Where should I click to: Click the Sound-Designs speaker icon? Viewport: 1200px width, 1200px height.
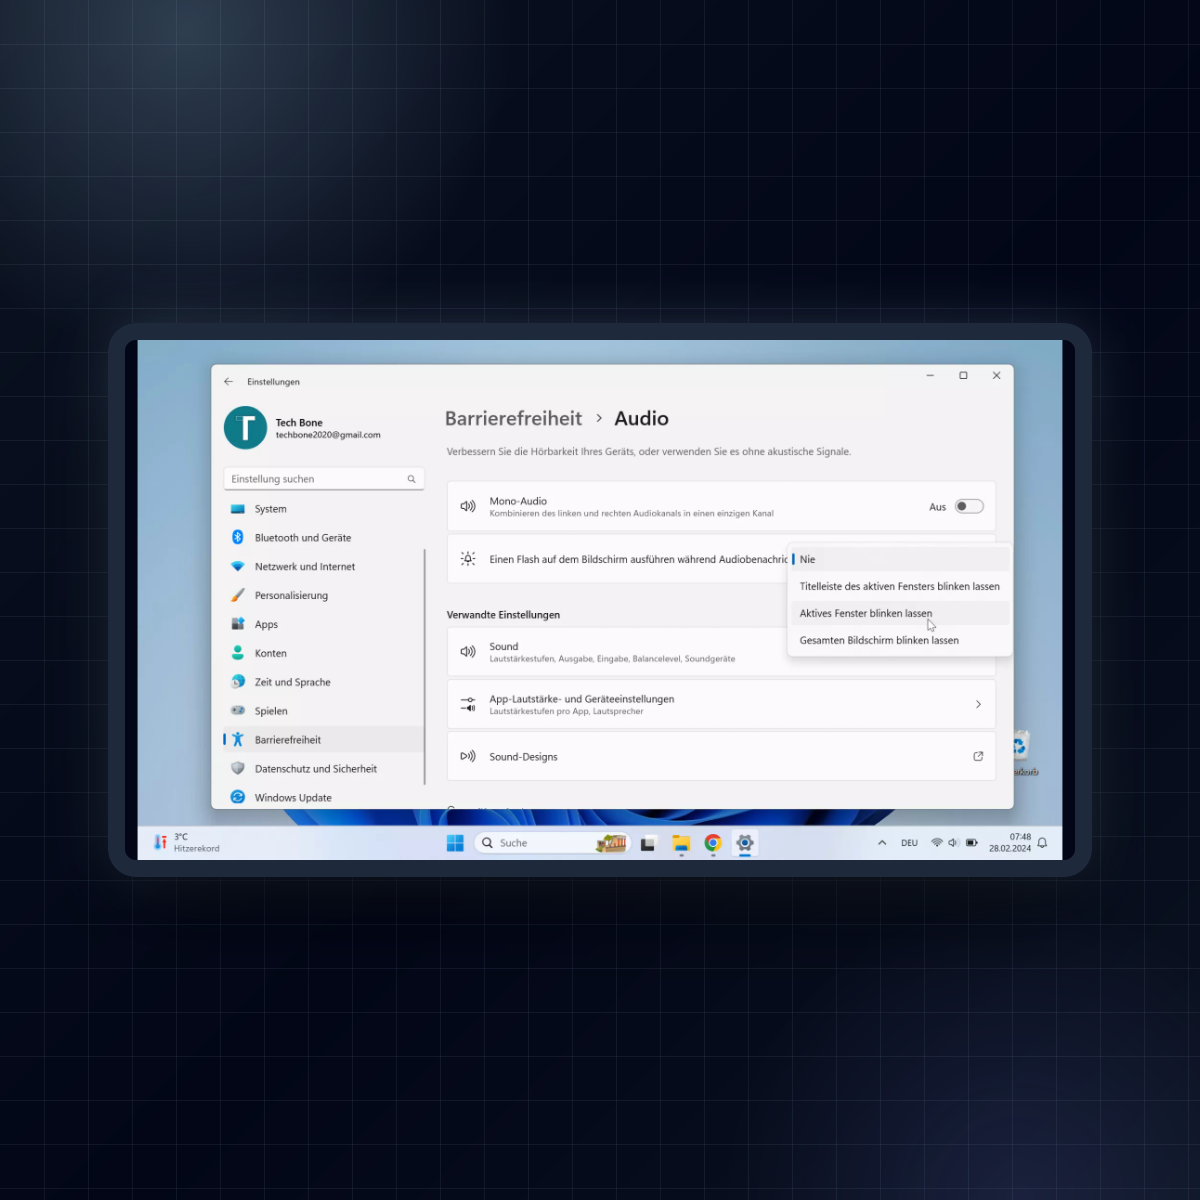pos(468,757)
